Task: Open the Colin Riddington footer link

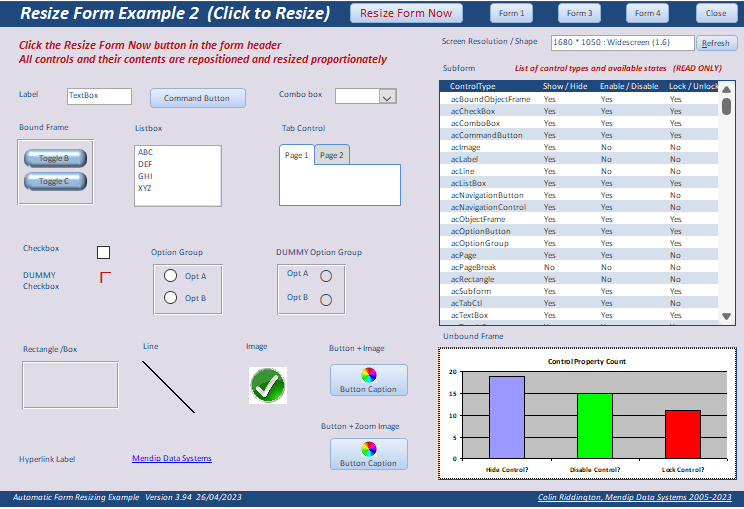Action: (x=634, y=497)
